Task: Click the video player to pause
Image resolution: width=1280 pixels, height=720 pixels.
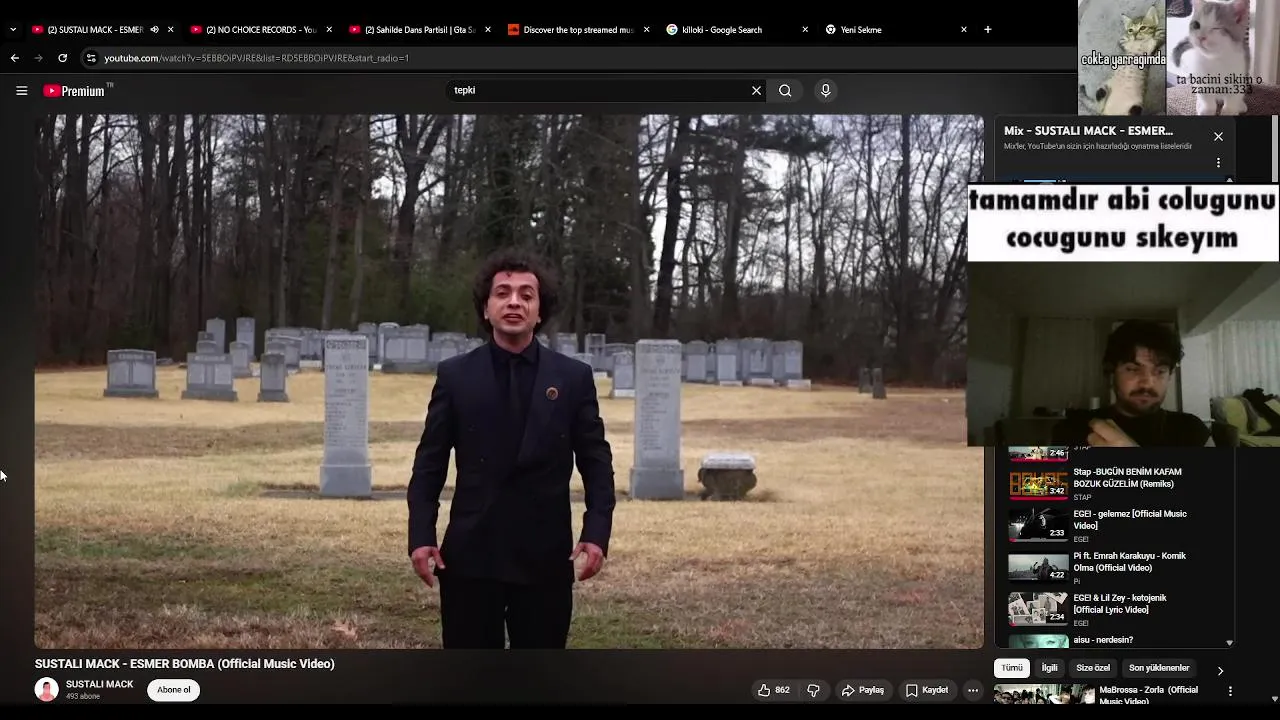Action: [509, 381]
